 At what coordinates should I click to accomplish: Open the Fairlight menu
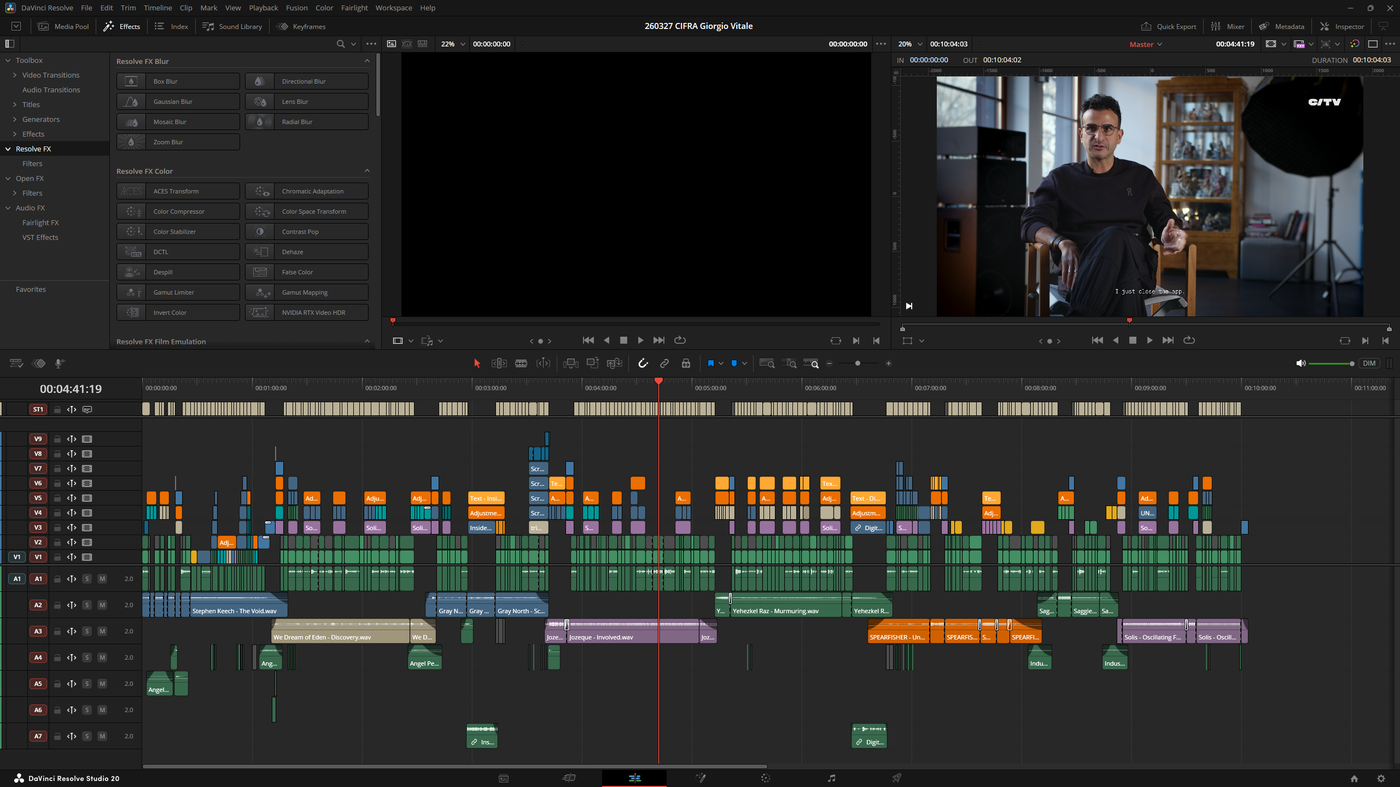(x=353, y=7)
